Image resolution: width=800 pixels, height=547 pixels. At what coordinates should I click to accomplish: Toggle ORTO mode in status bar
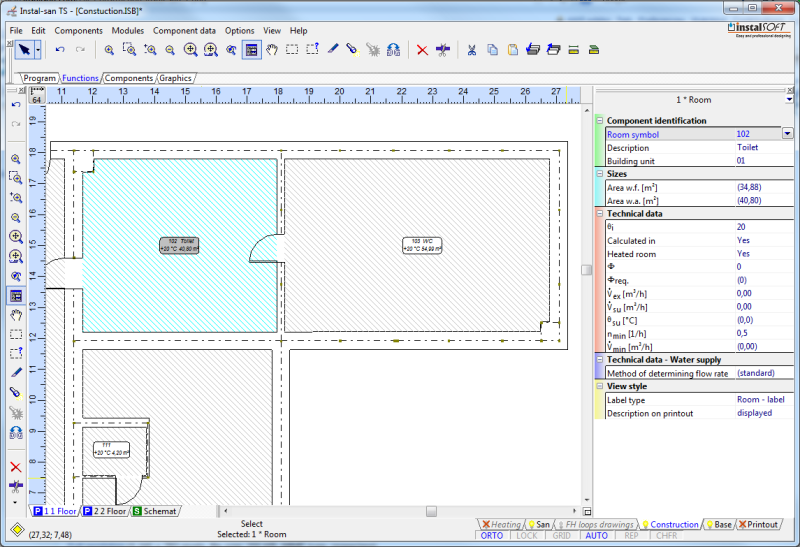pos(492,536)
